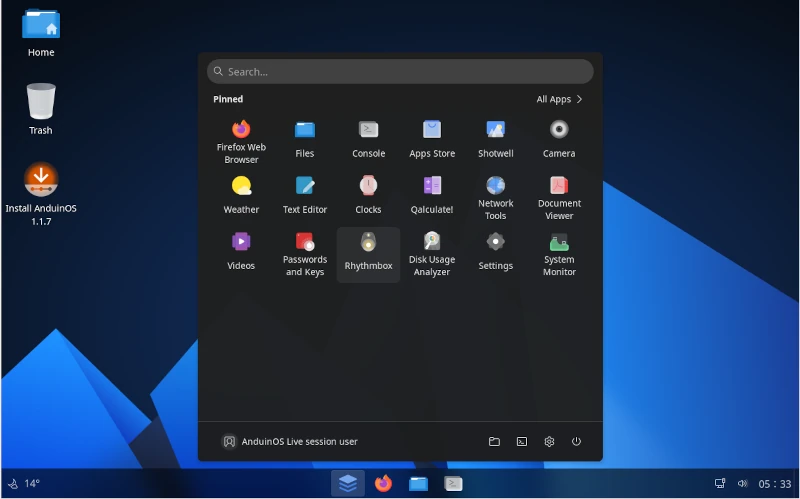Open network status tray icon
This screenshot has height=499, width=800.
point(720,483)
